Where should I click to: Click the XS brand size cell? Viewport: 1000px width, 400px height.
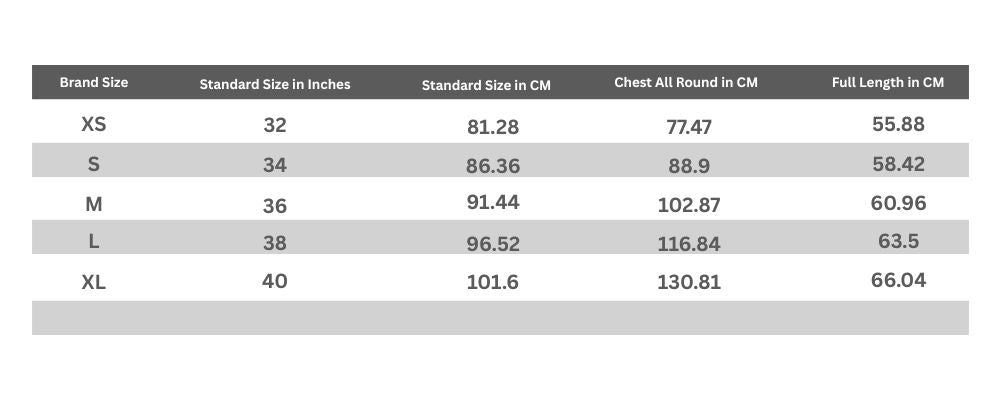coord(94,125)
